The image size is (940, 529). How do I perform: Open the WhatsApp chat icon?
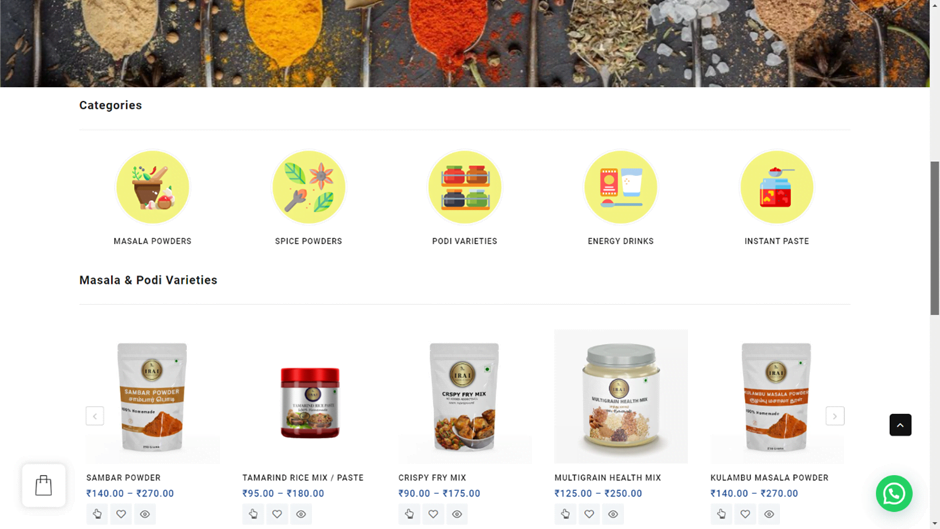coord(894,494)
